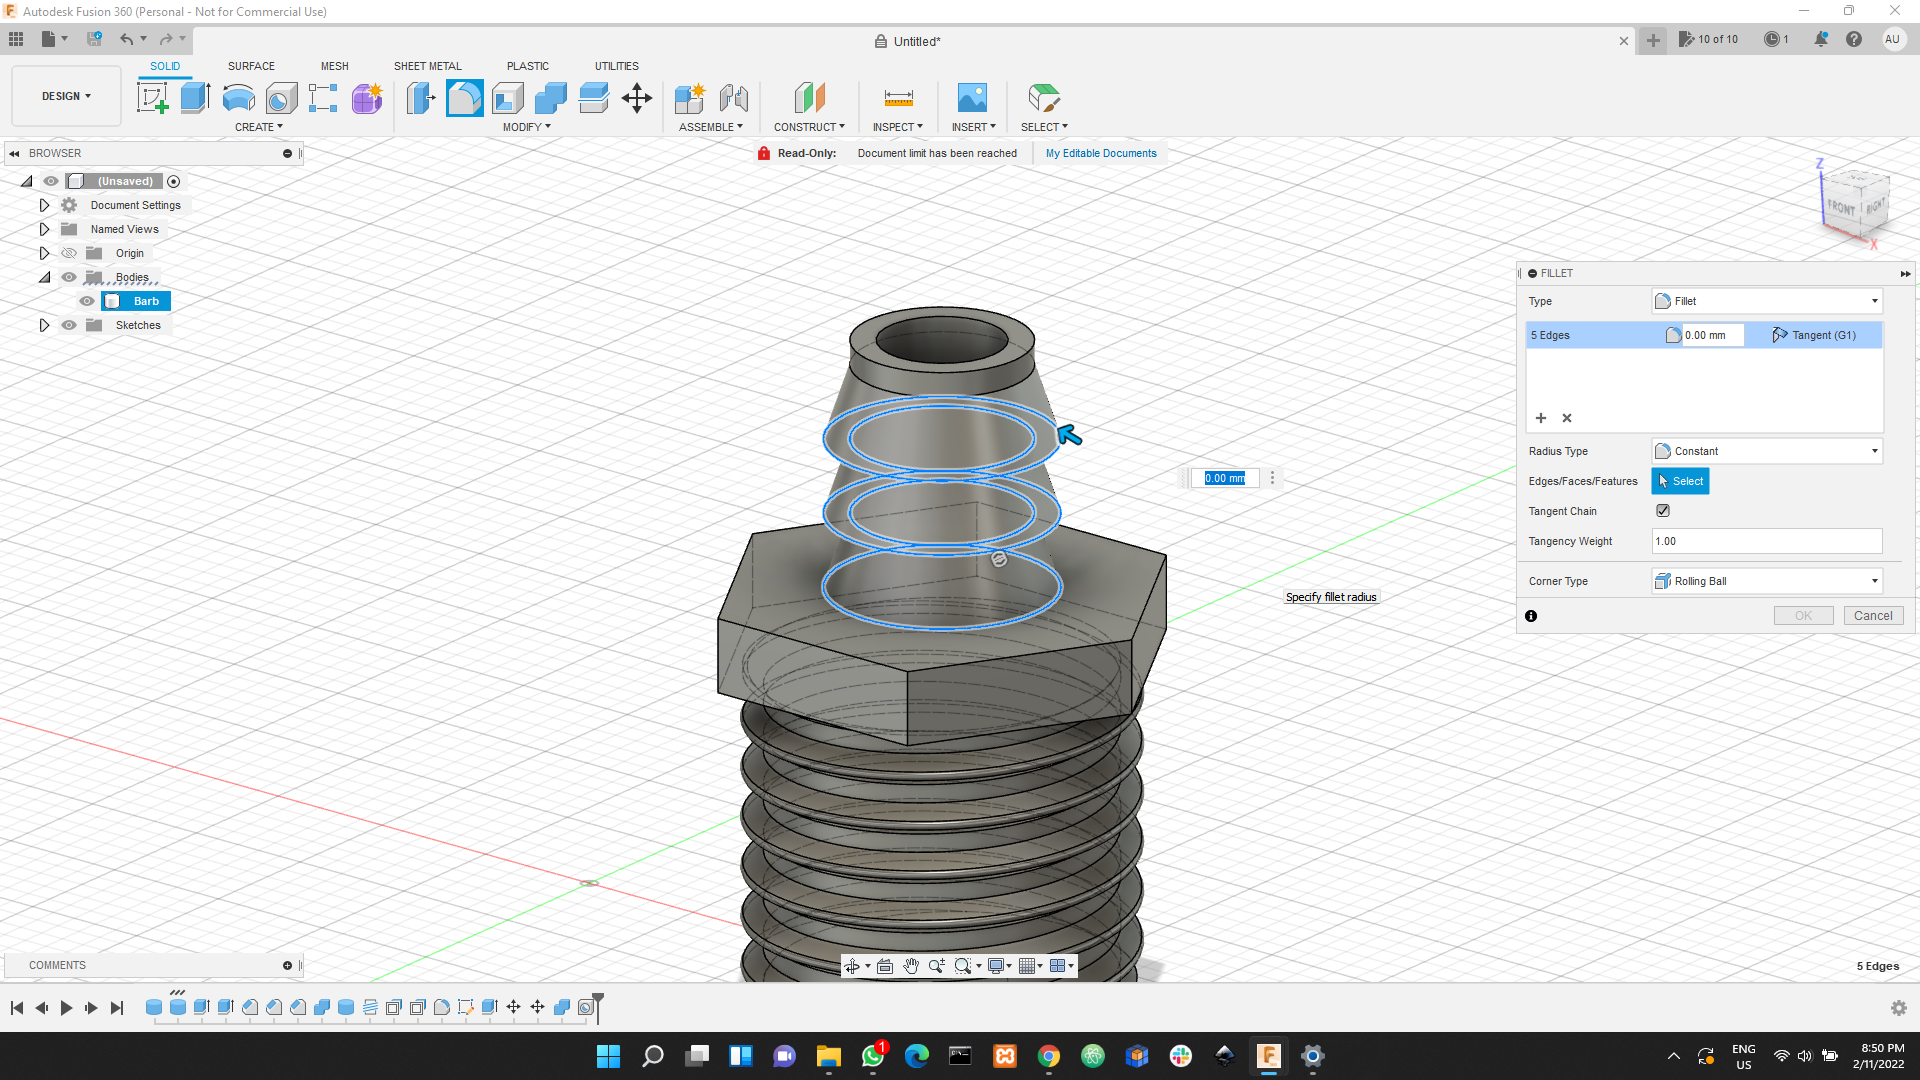
Task: Open the SHEET METAL tab
Action: [x=427, y=66]
